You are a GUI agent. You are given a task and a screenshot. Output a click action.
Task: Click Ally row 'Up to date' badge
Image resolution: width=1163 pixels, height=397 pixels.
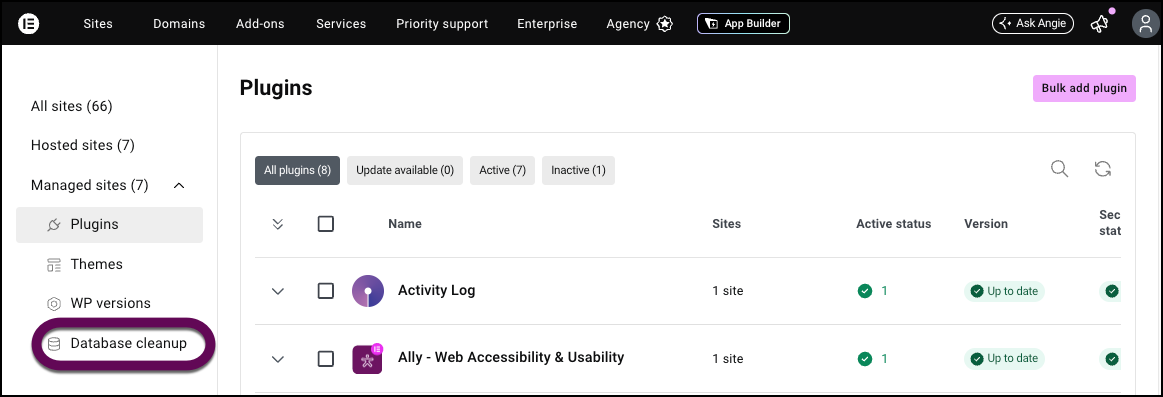(x=1004, y=359)
